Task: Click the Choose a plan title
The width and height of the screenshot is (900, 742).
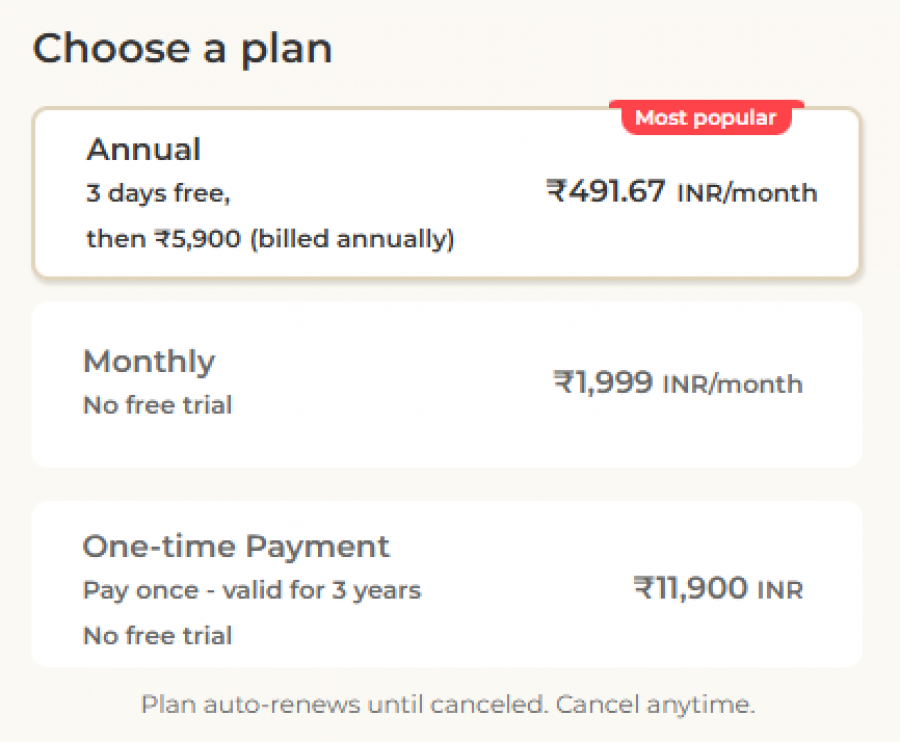Action: [x=184, y=47]
